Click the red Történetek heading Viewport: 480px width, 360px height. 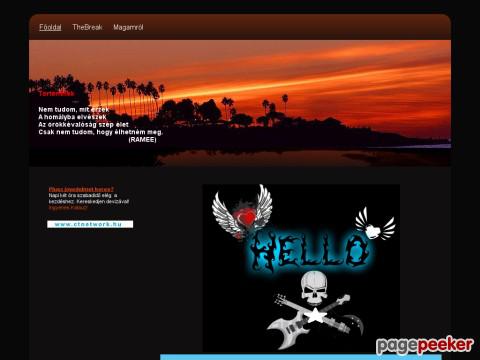tap(56, 94)
